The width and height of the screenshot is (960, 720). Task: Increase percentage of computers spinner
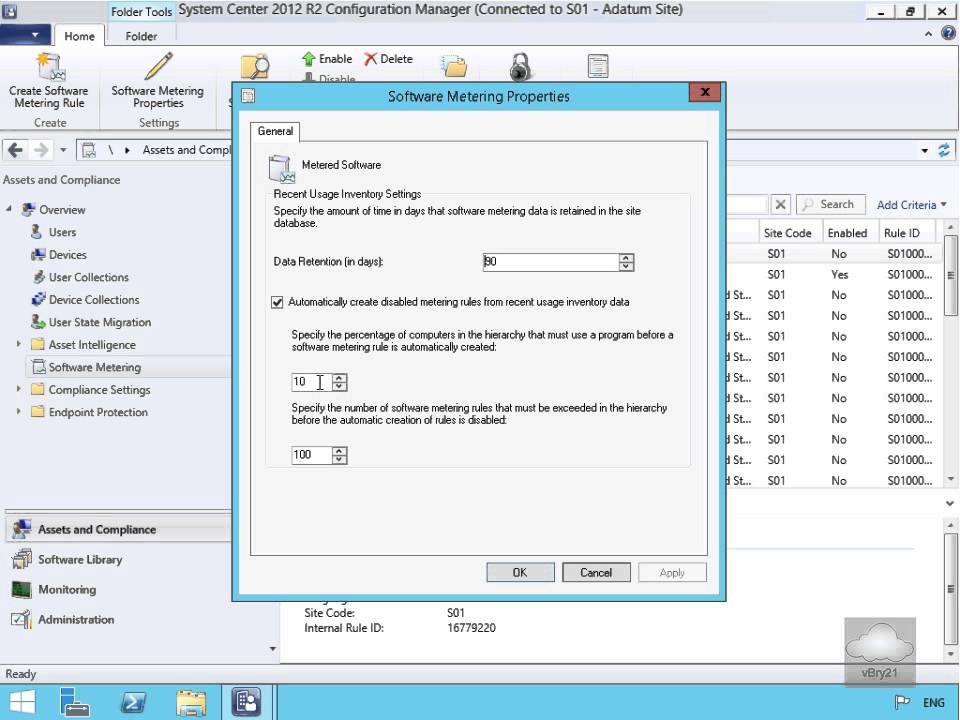tap(339, 378)
